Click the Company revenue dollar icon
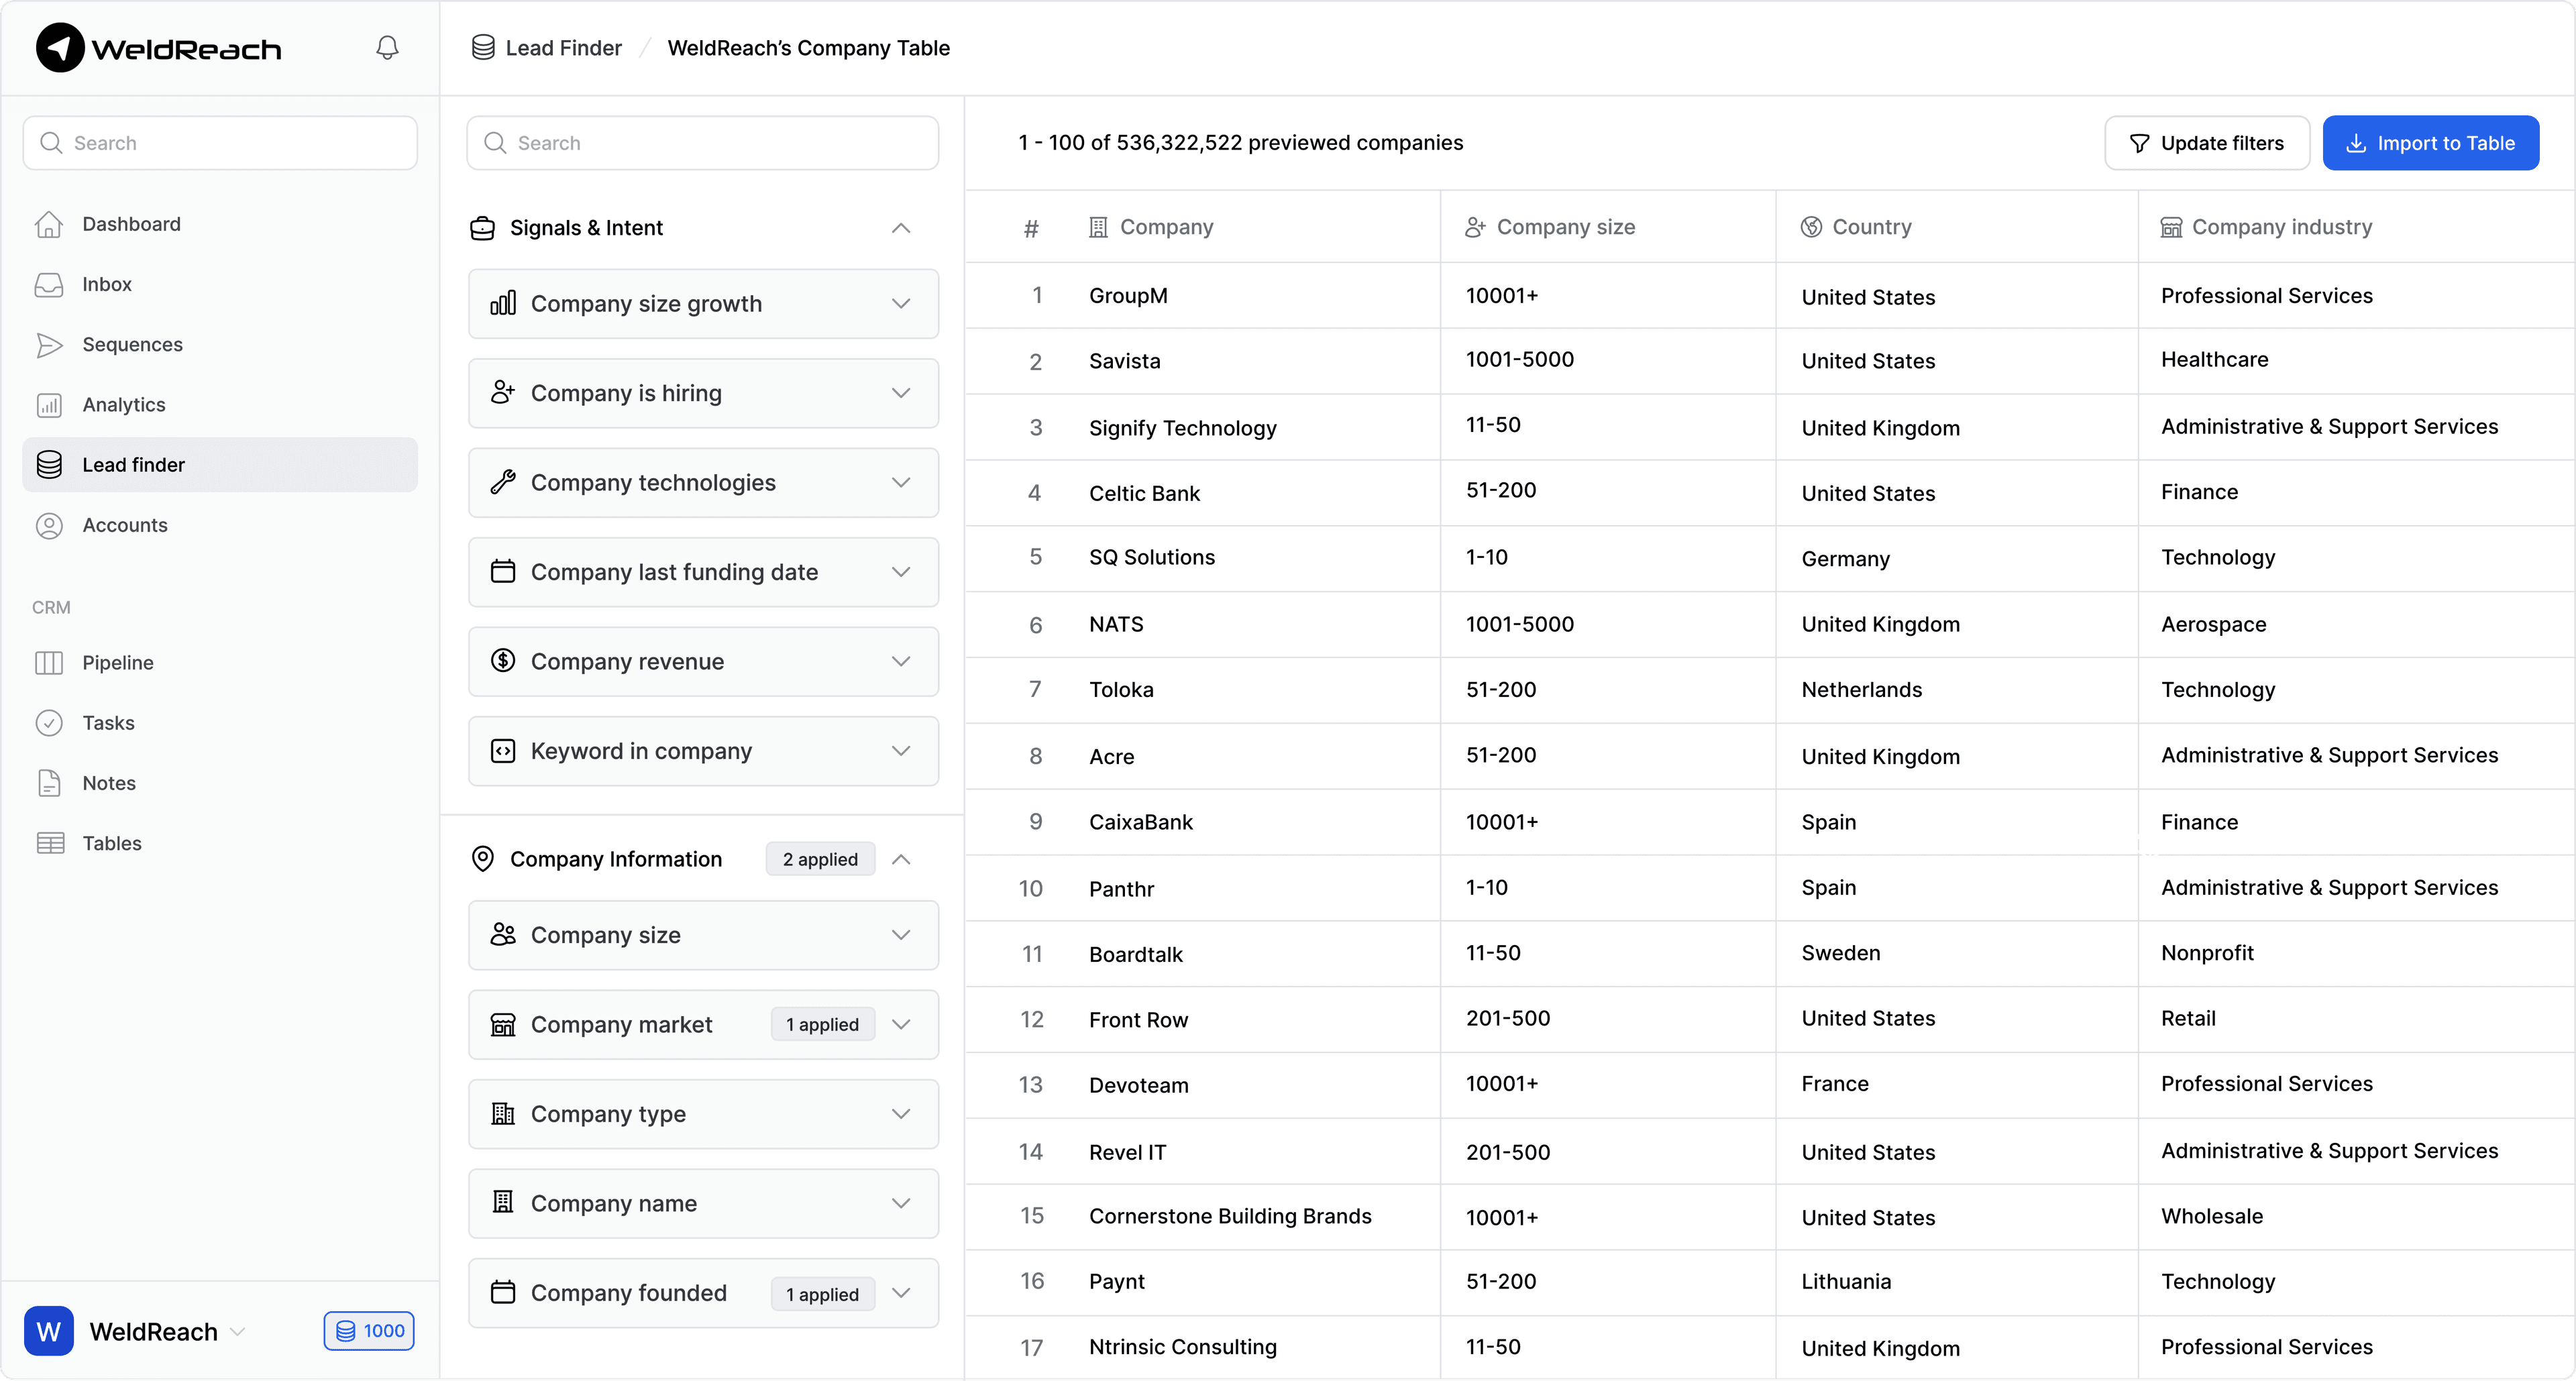Screen dimensions: 2576x1381 [503, 661]
